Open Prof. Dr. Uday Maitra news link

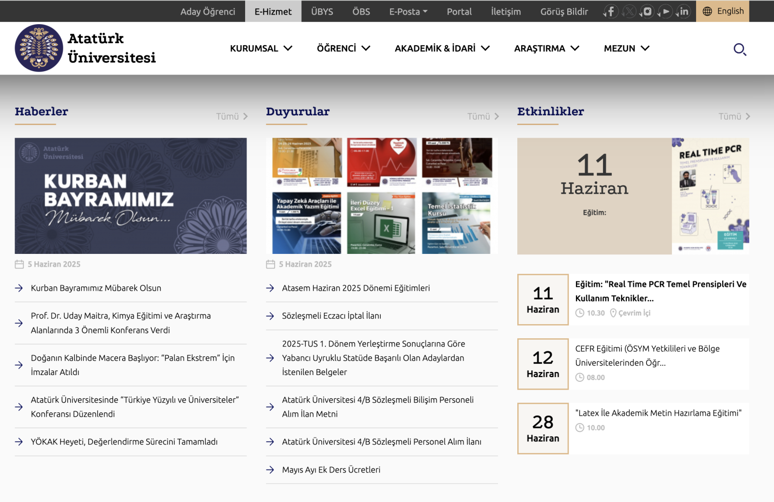click(121, 323)
